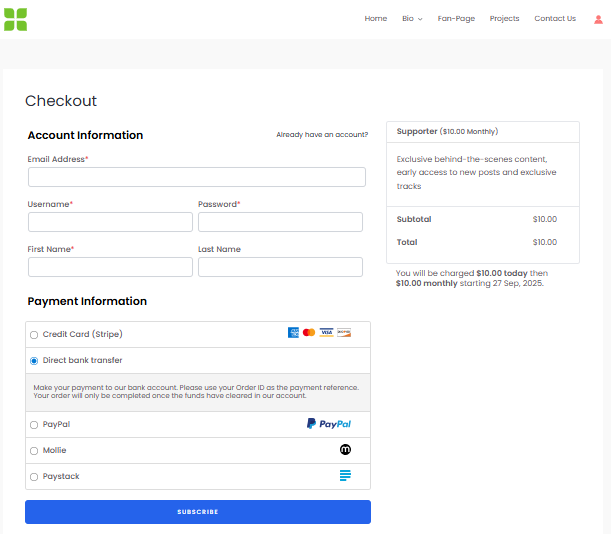Click the plan description text

(476, 172)
